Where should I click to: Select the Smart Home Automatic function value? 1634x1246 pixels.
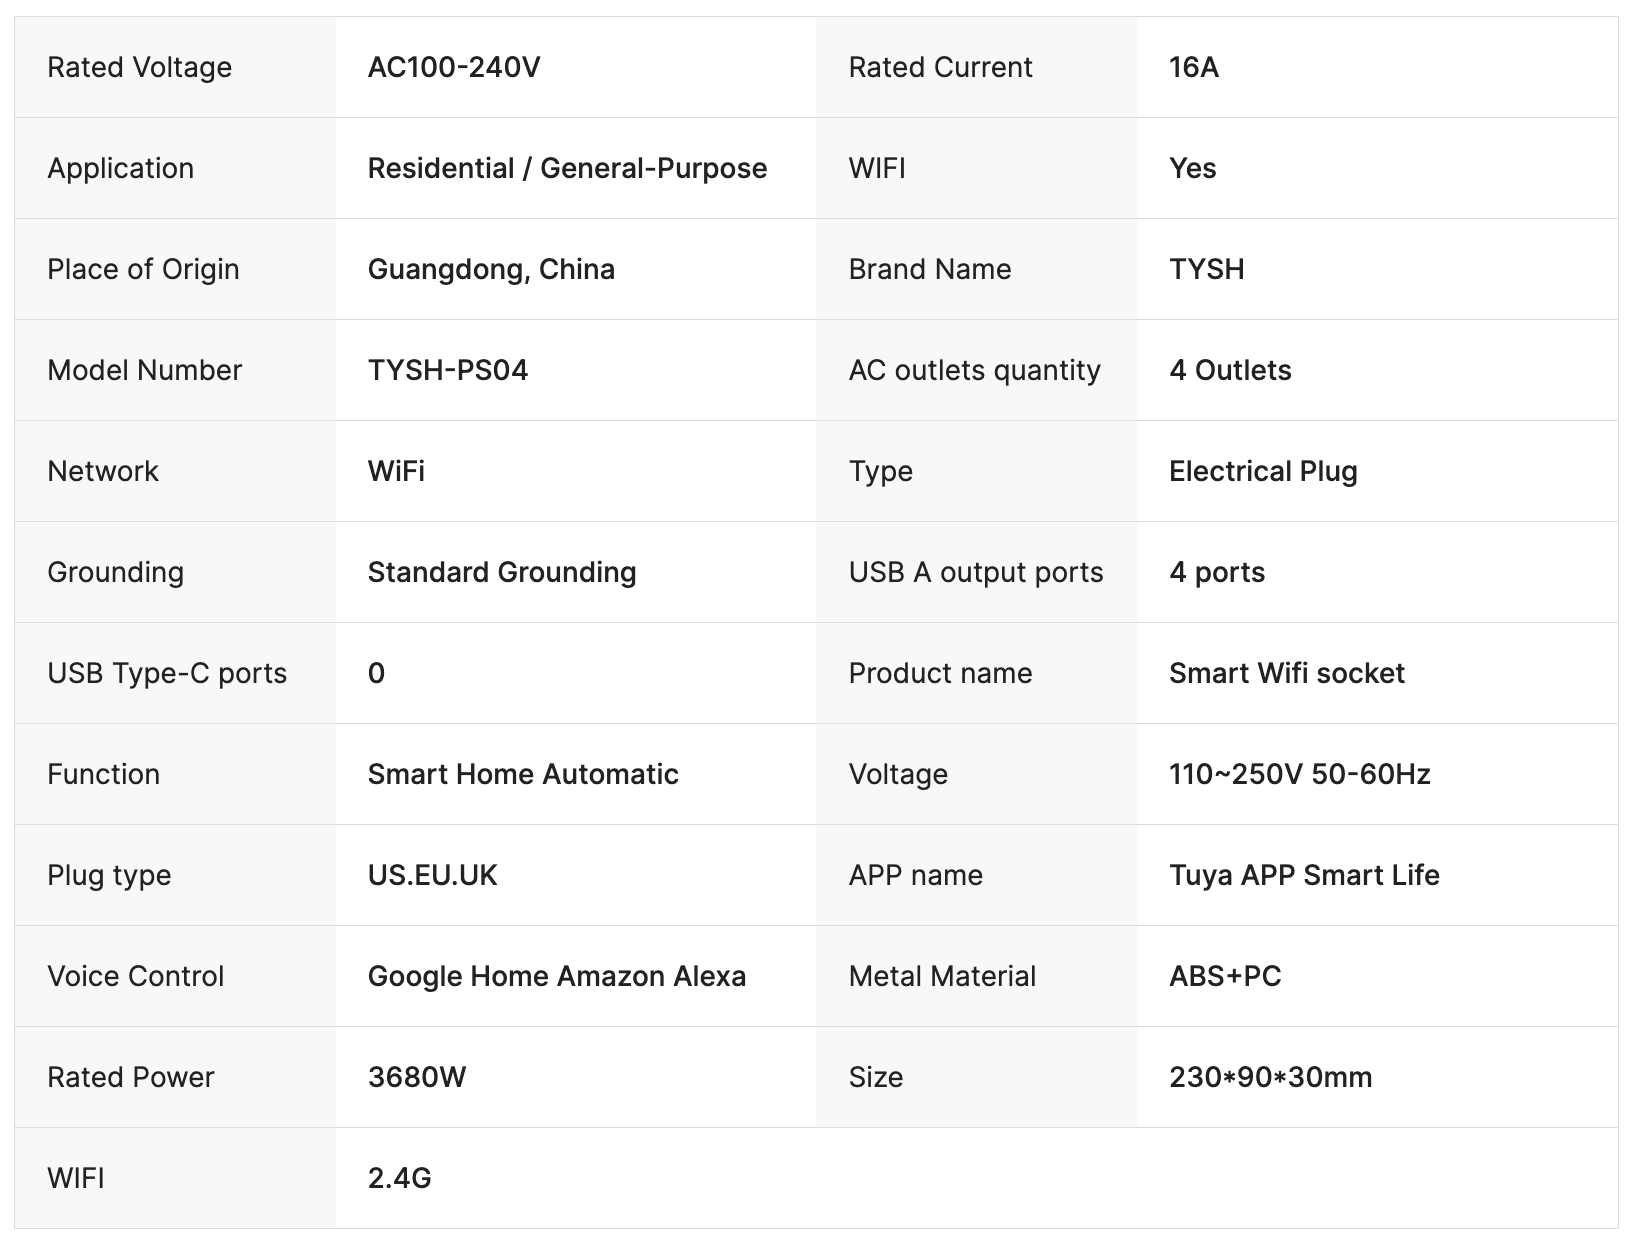[x=523, y=774]
